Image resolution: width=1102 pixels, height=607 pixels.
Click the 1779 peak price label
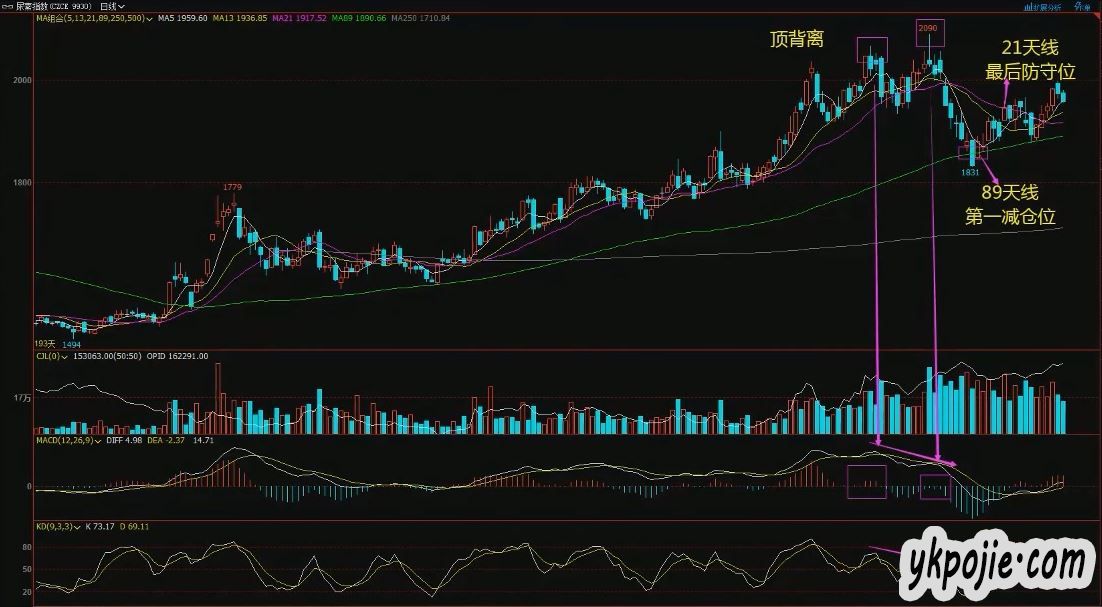click(232, 187)
